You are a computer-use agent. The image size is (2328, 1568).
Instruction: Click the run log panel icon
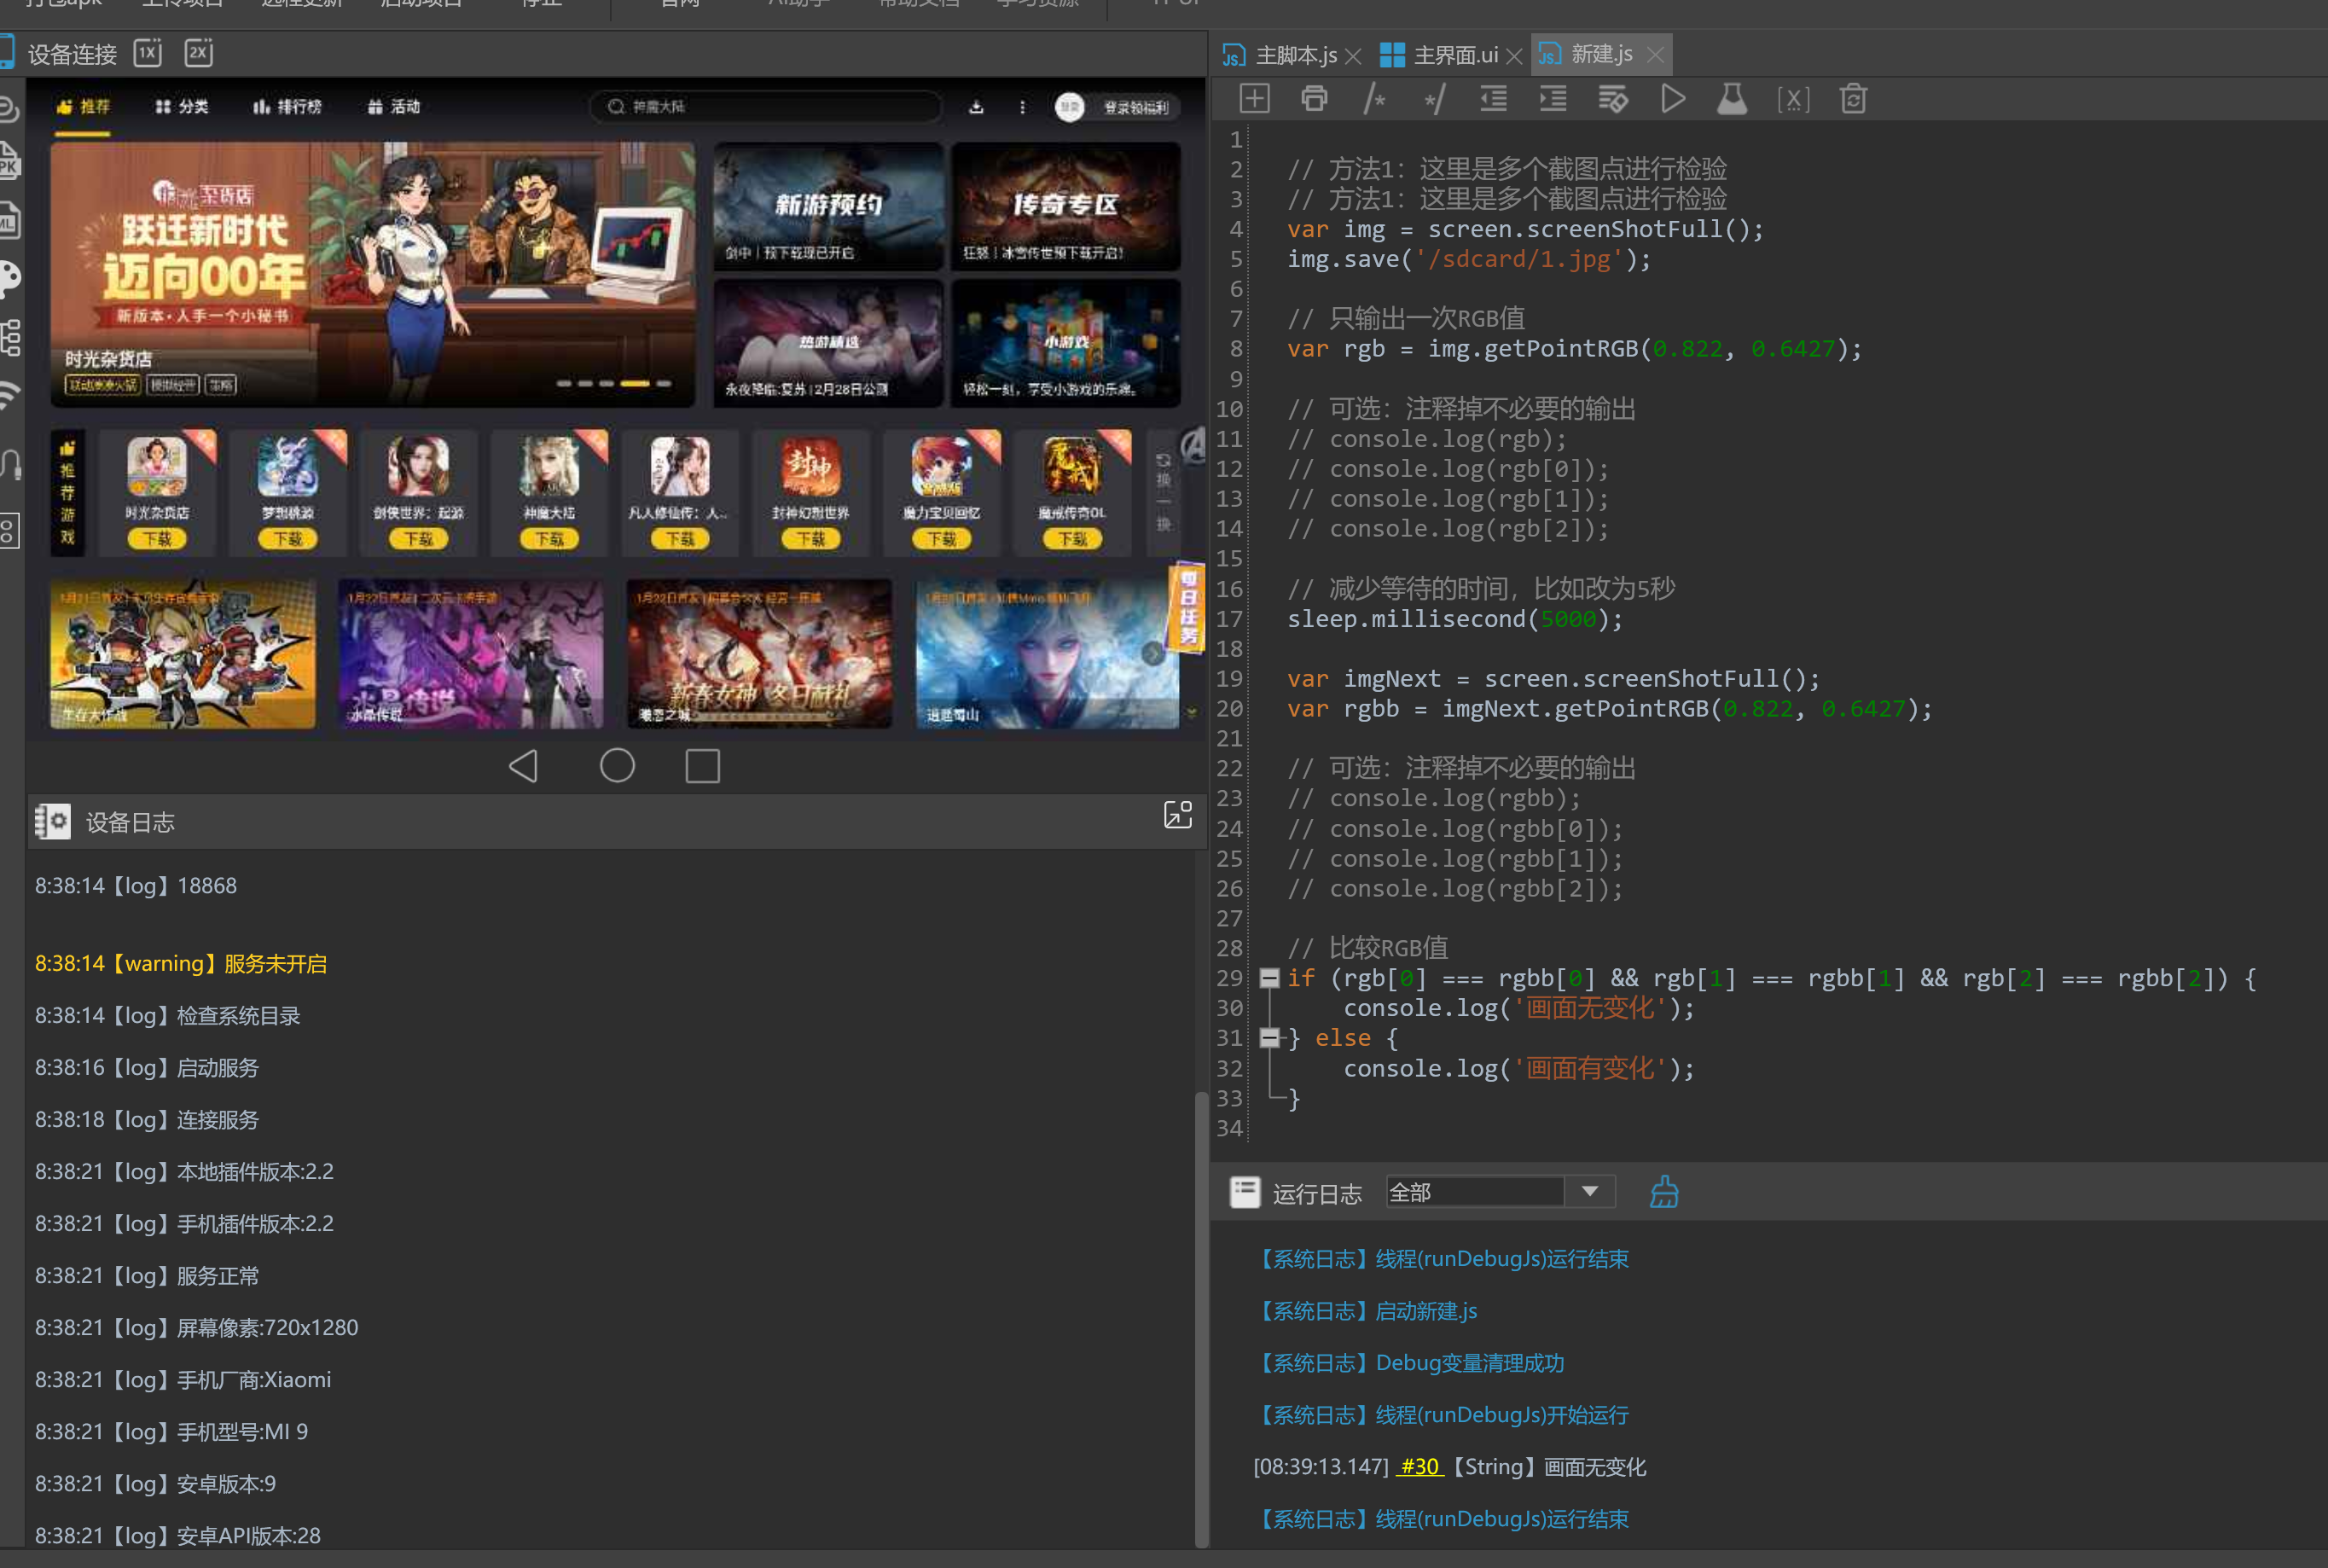click(x=1245, y=1192)
